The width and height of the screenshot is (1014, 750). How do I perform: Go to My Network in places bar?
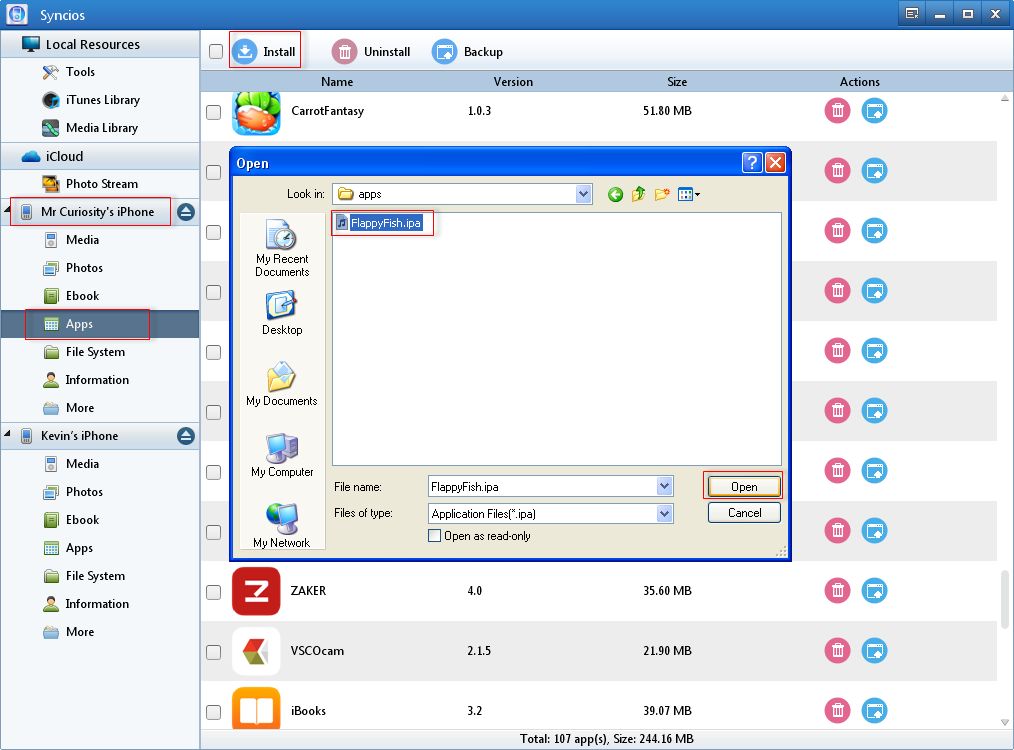coord(282,526)
